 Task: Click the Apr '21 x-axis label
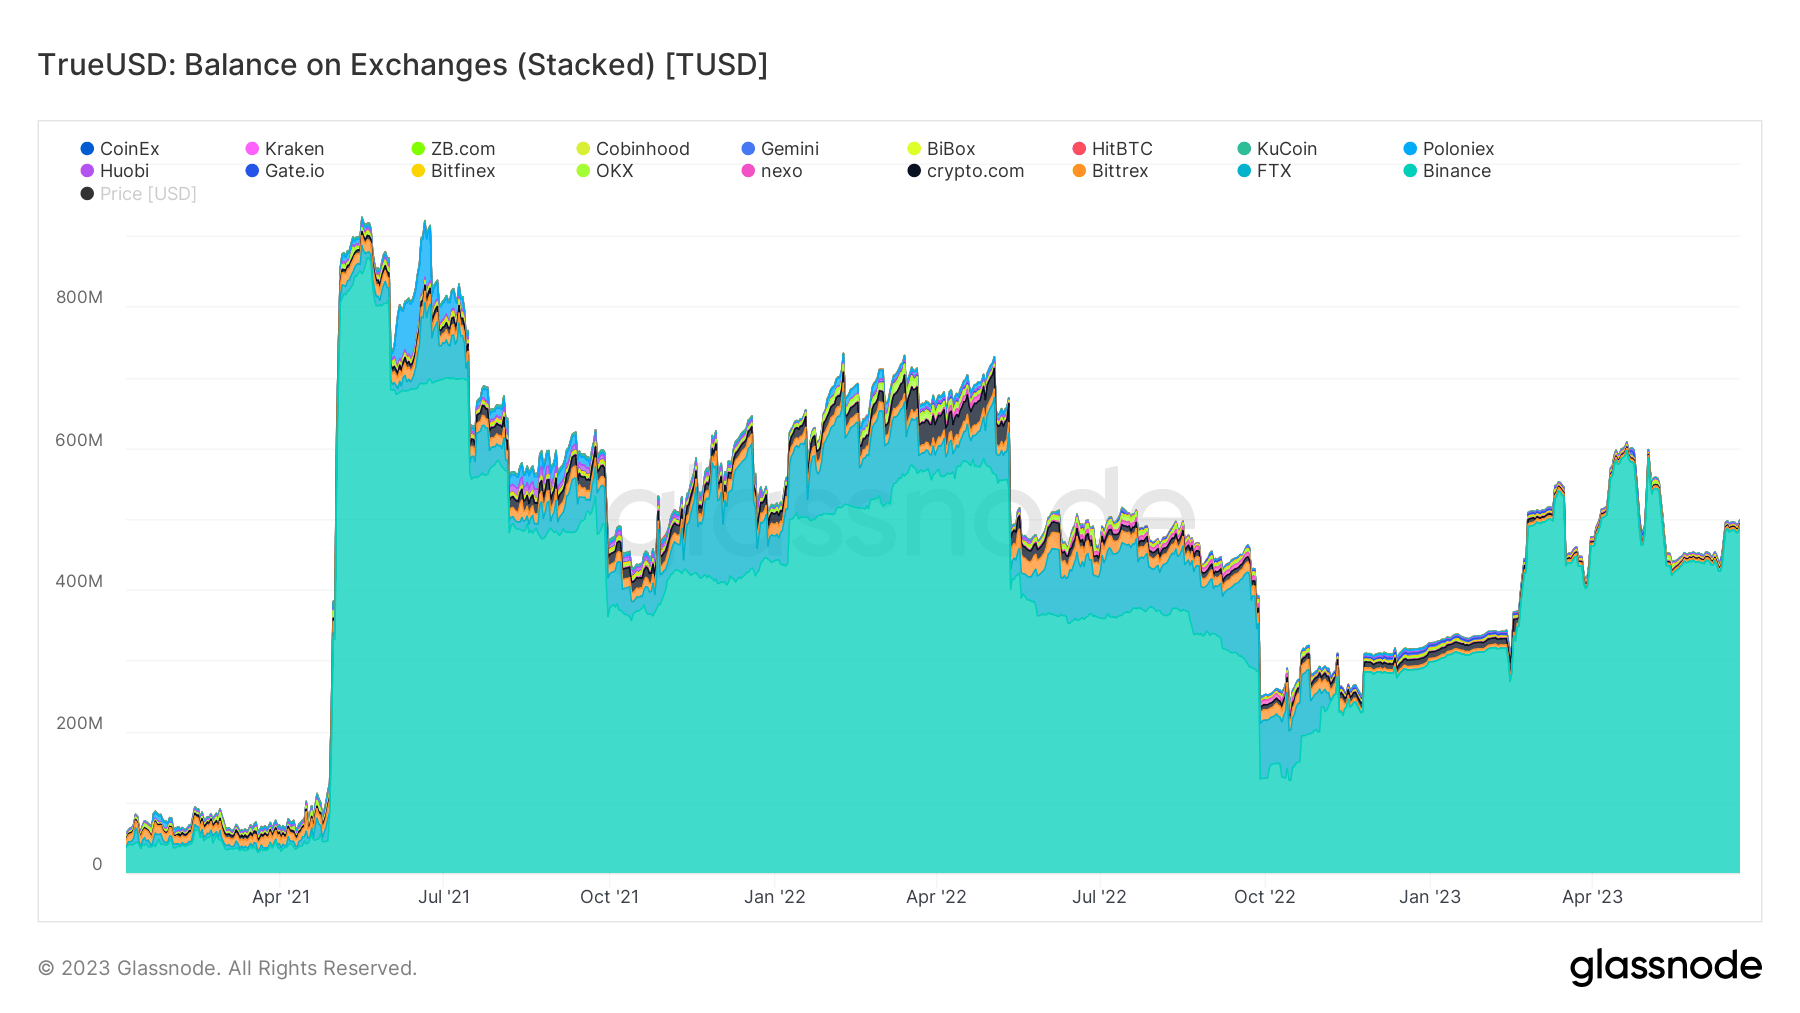click(x=281, y=897)
